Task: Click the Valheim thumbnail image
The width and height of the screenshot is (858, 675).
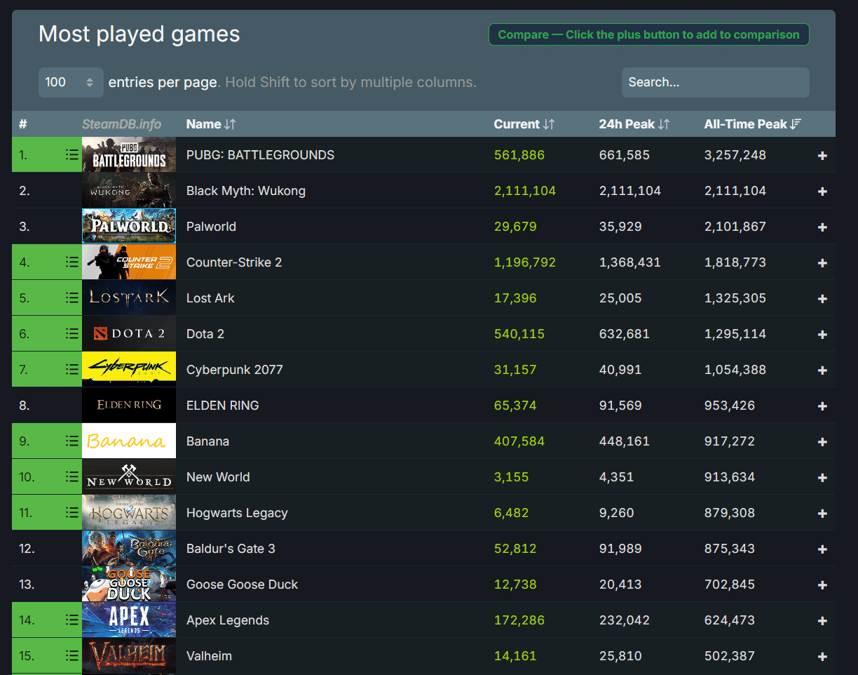Action: (129, 655)
